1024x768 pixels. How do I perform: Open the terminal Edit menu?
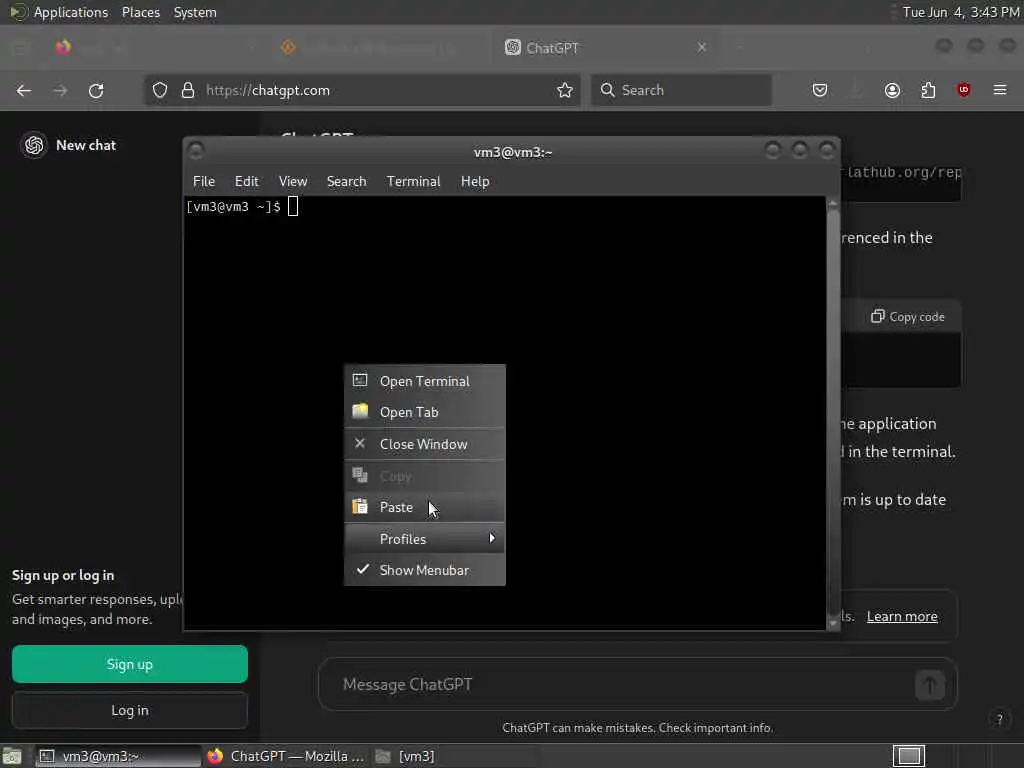click(247, 182)
